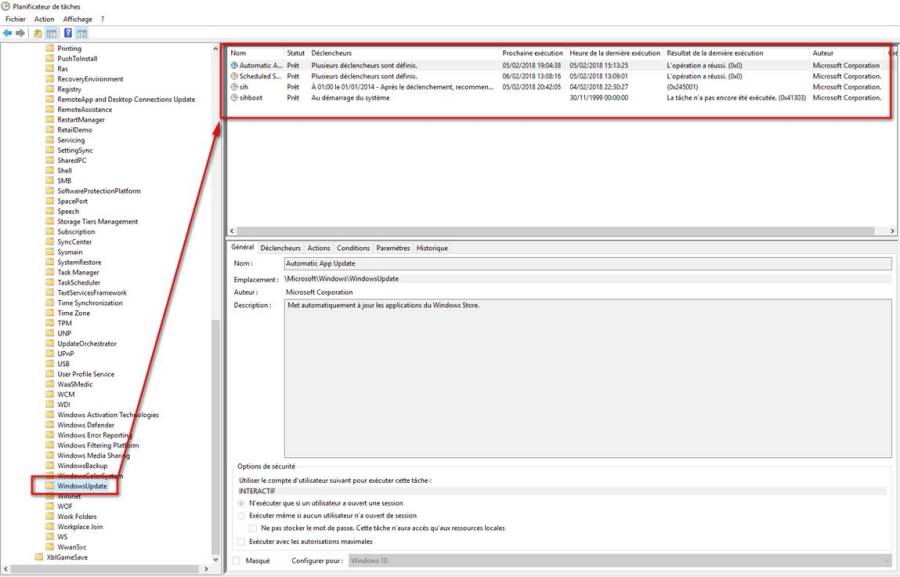The image size is (900, 577).
Task: Click the blue Help toolbar icon
Action: coord(68,33)
